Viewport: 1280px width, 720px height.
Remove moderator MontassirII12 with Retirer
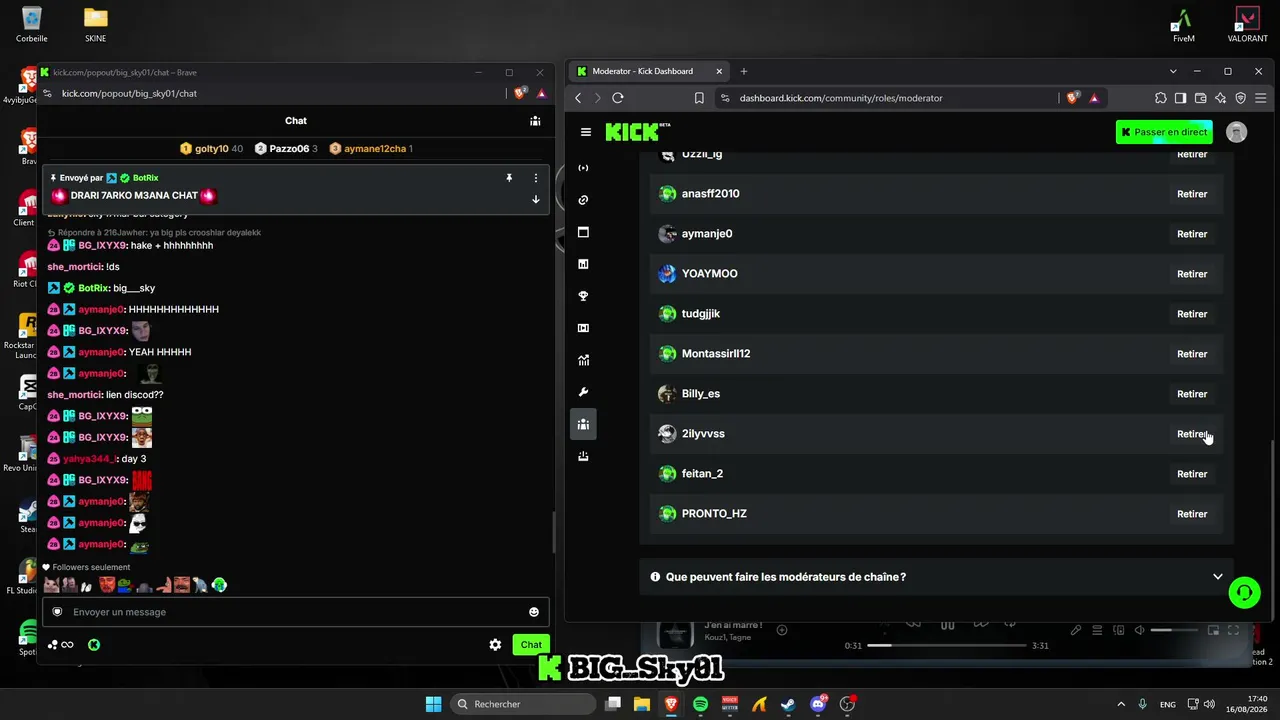(x=1192, y=354)
